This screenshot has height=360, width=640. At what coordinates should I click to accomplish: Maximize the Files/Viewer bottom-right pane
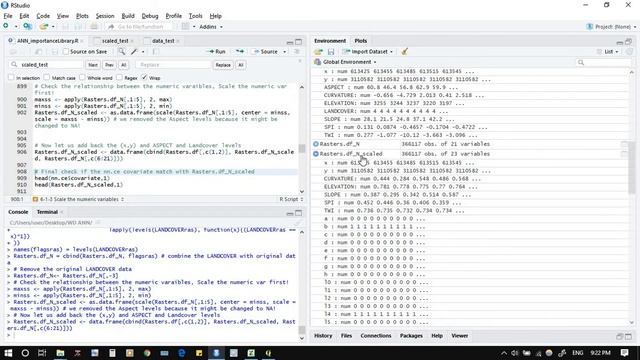[x=629, y=336]
